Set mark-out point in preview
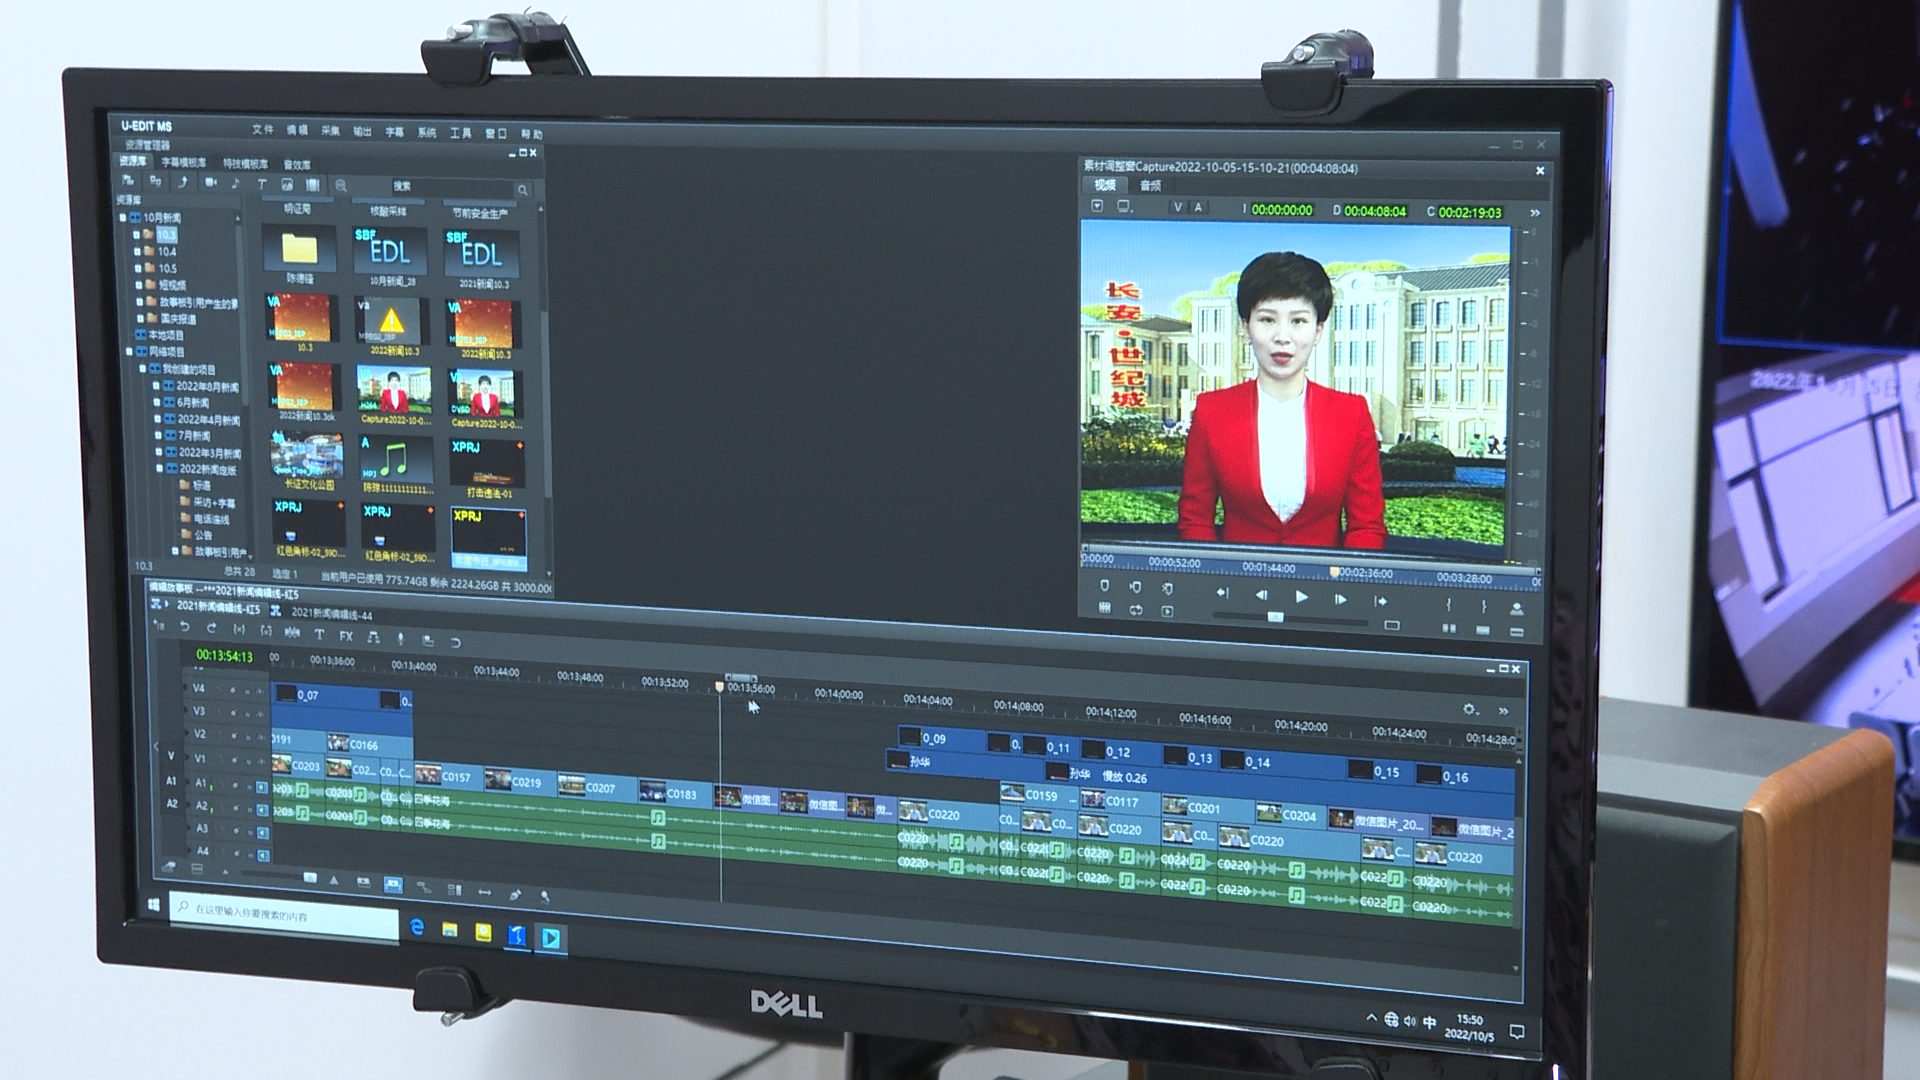 click(x=1483, y=606)
